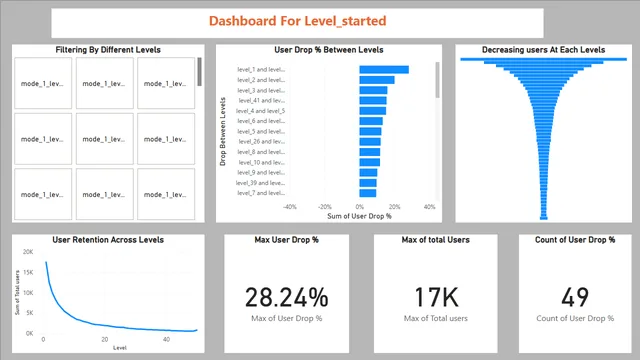Click the blue retention curve's starting peak
Viewport: 640px width, 360px height.
click(46, 262)
